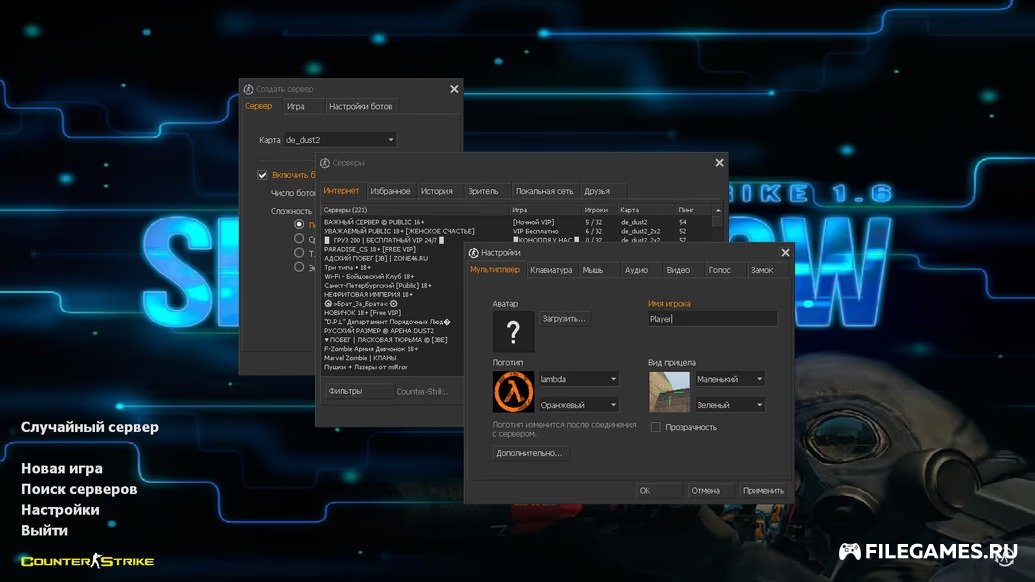Open the Избранное tab in Серверы
The width and height of the screenshot is (1035, 582).
(x=390, y=191)
